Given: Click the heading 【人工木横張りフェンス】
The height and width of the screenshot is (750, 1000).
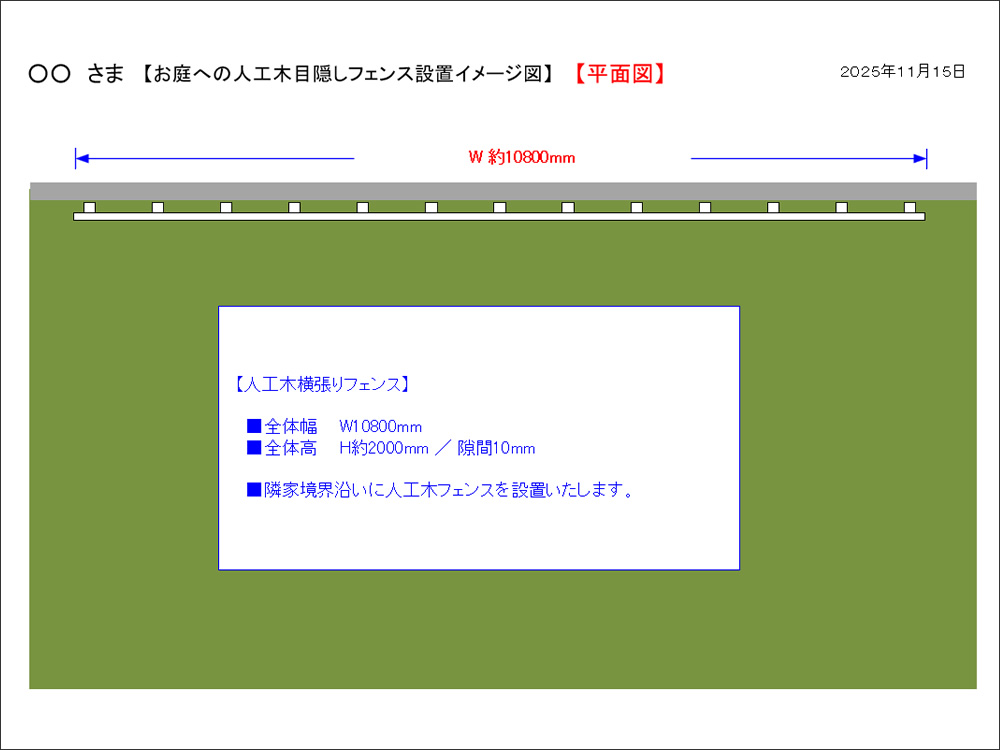Looking at the screenshot, I should tap(321, 385).
